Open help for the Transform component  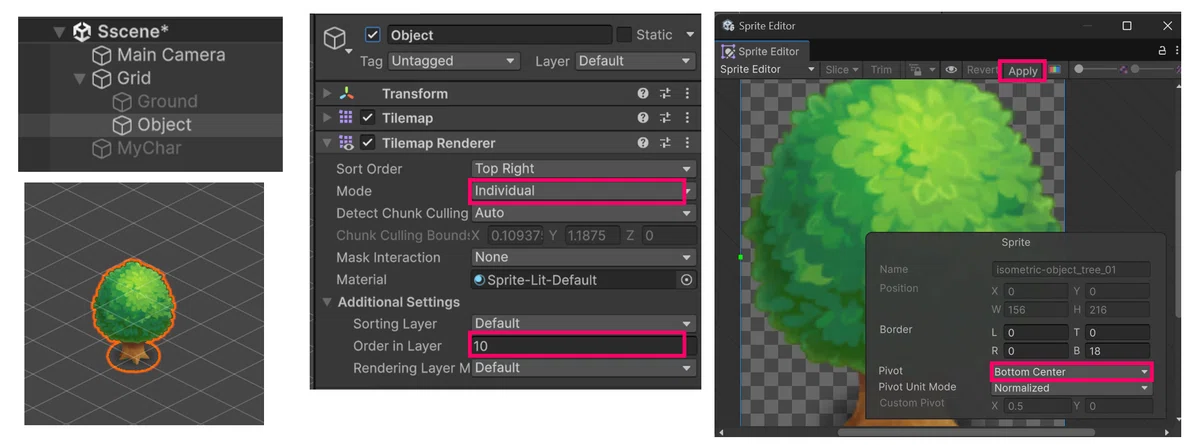click(643, 93)
